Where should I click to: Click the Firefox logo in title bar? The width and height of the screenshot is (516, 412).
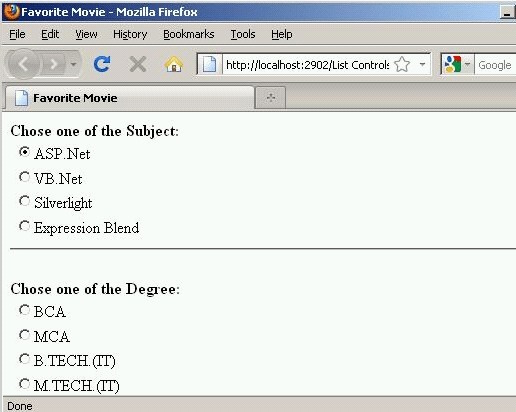coord(11,12)
